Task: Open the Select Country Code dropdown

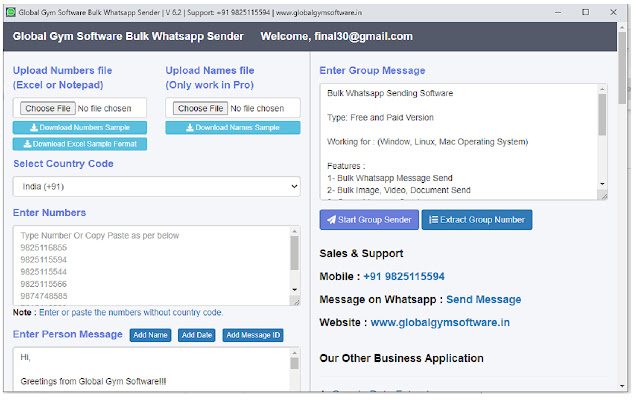Action: (156, 186)
